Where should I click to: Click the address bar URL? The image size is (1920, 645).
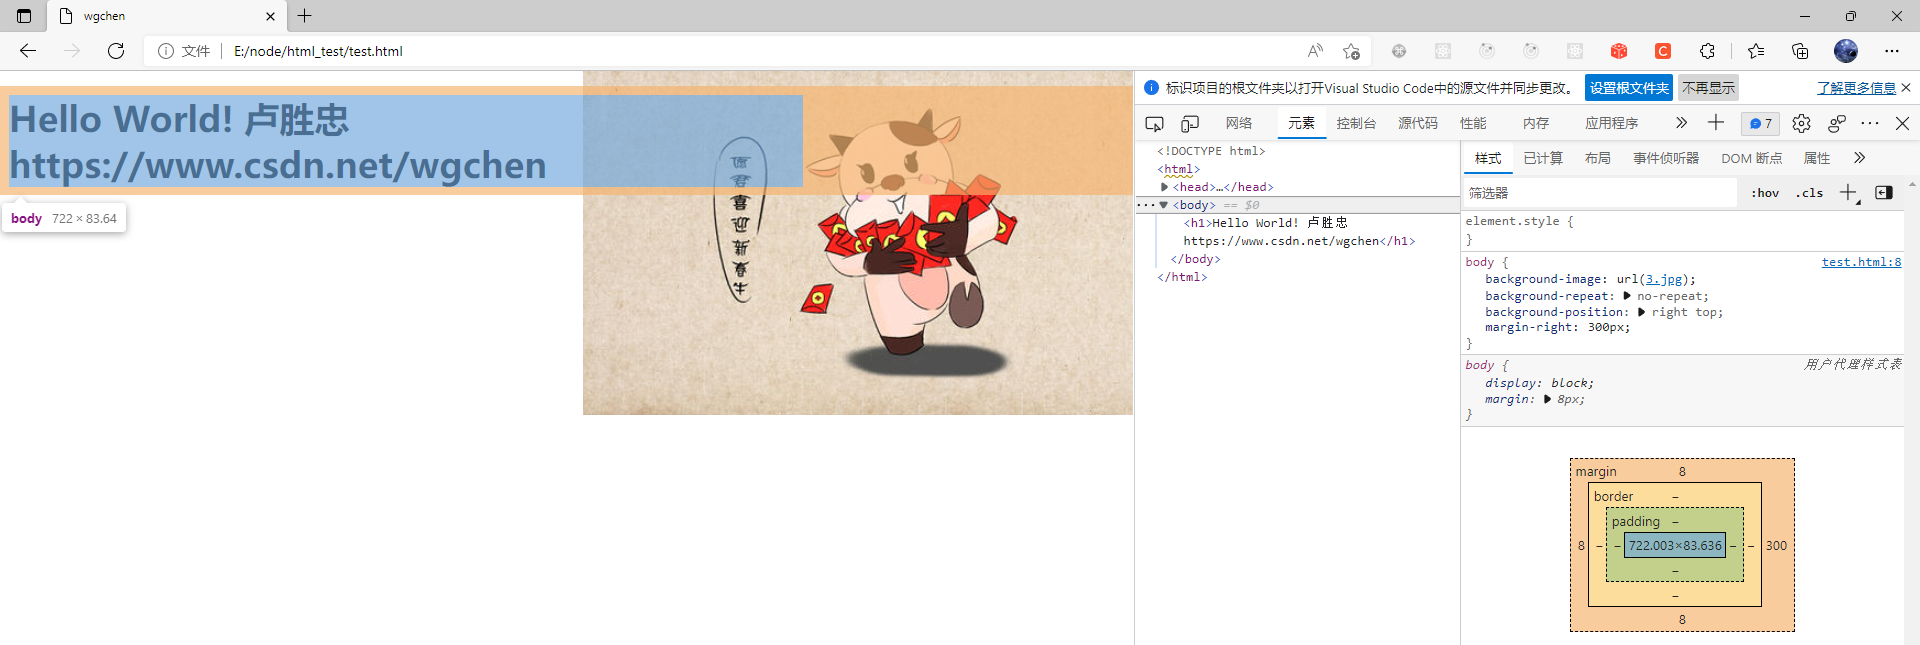[x=318, y=51]
